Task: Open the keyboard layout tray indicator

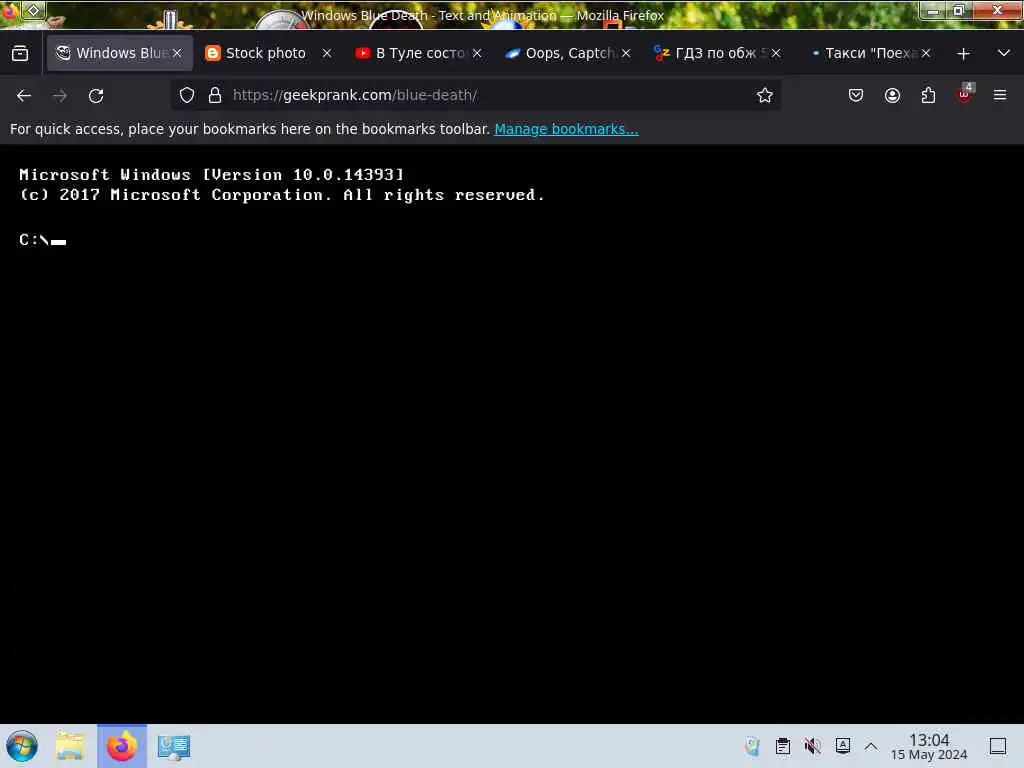Action: coord(842,746)
